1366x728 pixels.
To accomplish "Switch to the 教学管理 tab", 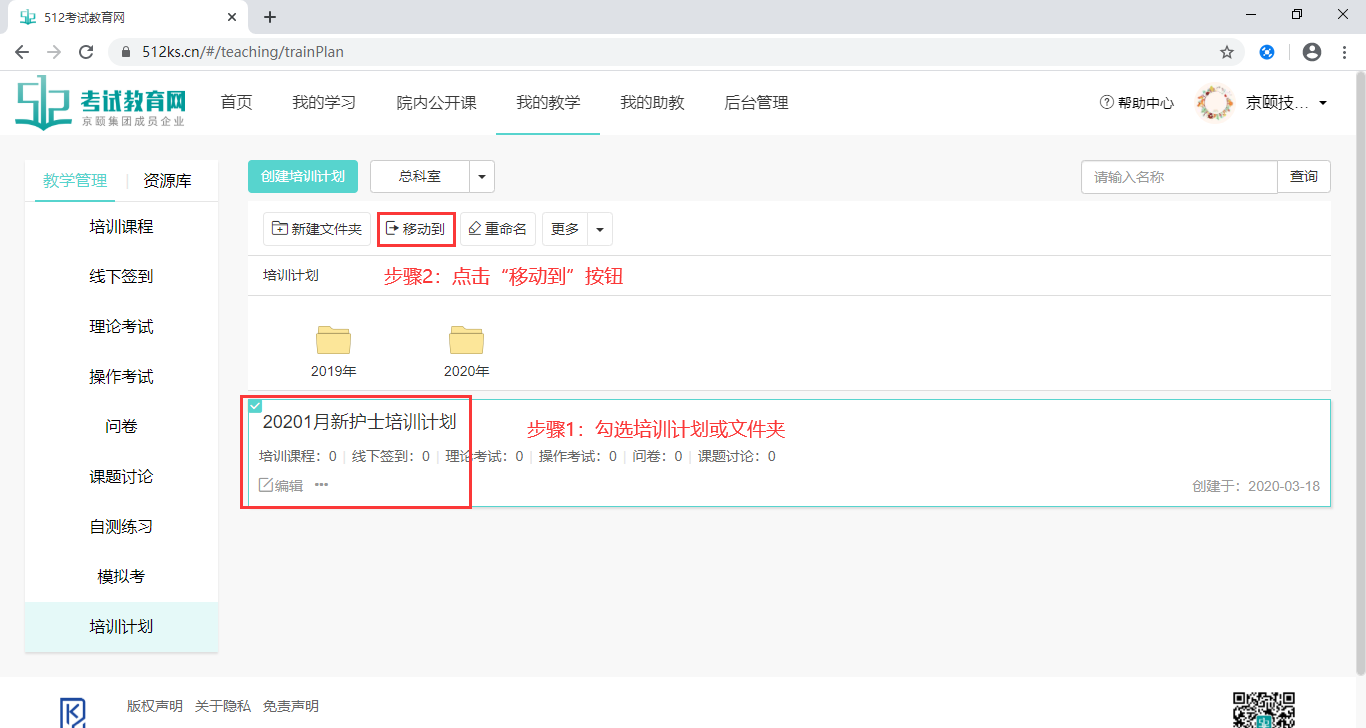I will click(75, 181).
